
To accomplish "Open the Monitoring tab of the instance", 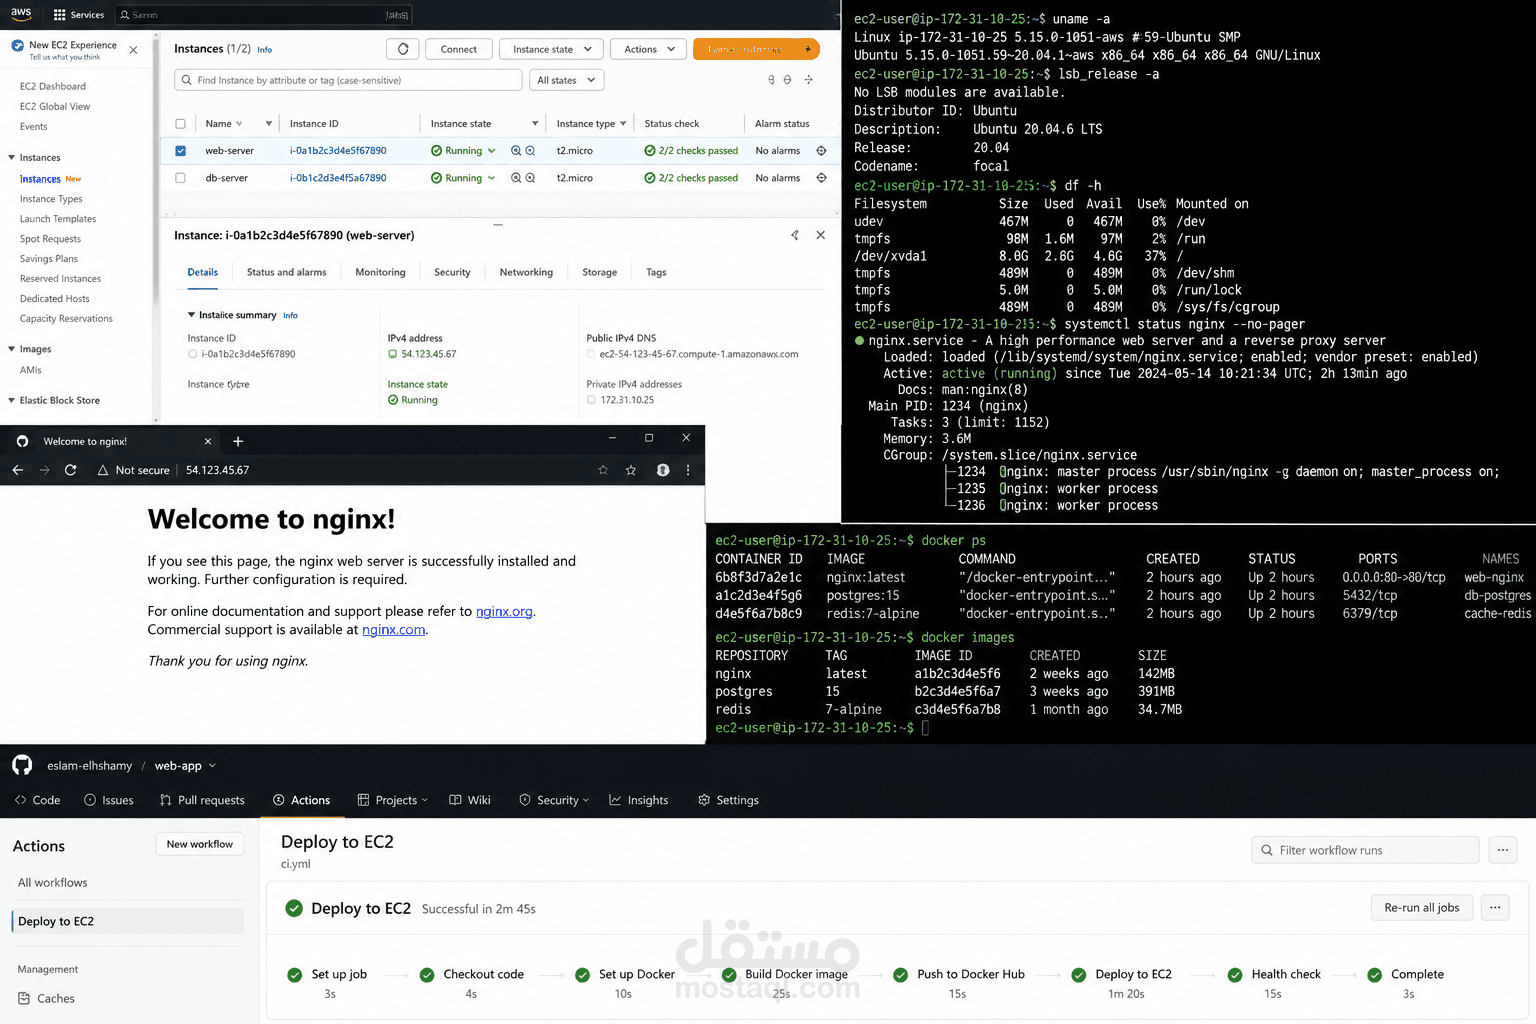I will tap(380, 272).
